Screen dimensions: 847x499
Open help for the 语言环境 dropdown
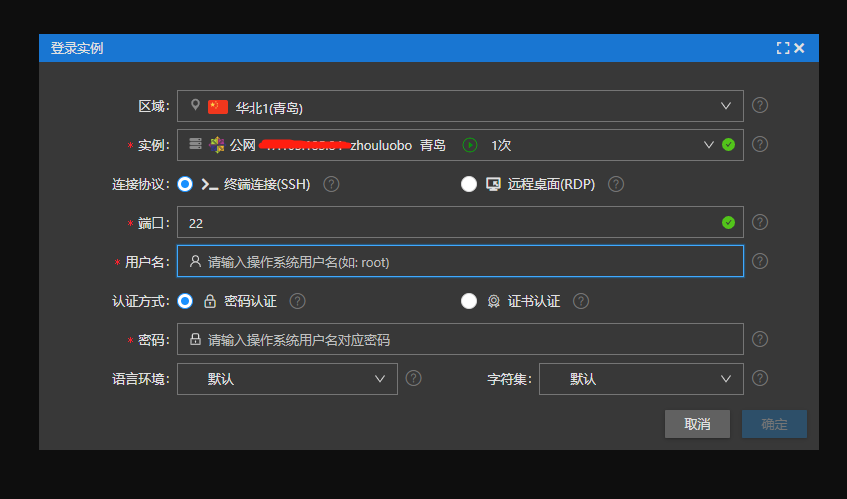(x=413, y=378)
